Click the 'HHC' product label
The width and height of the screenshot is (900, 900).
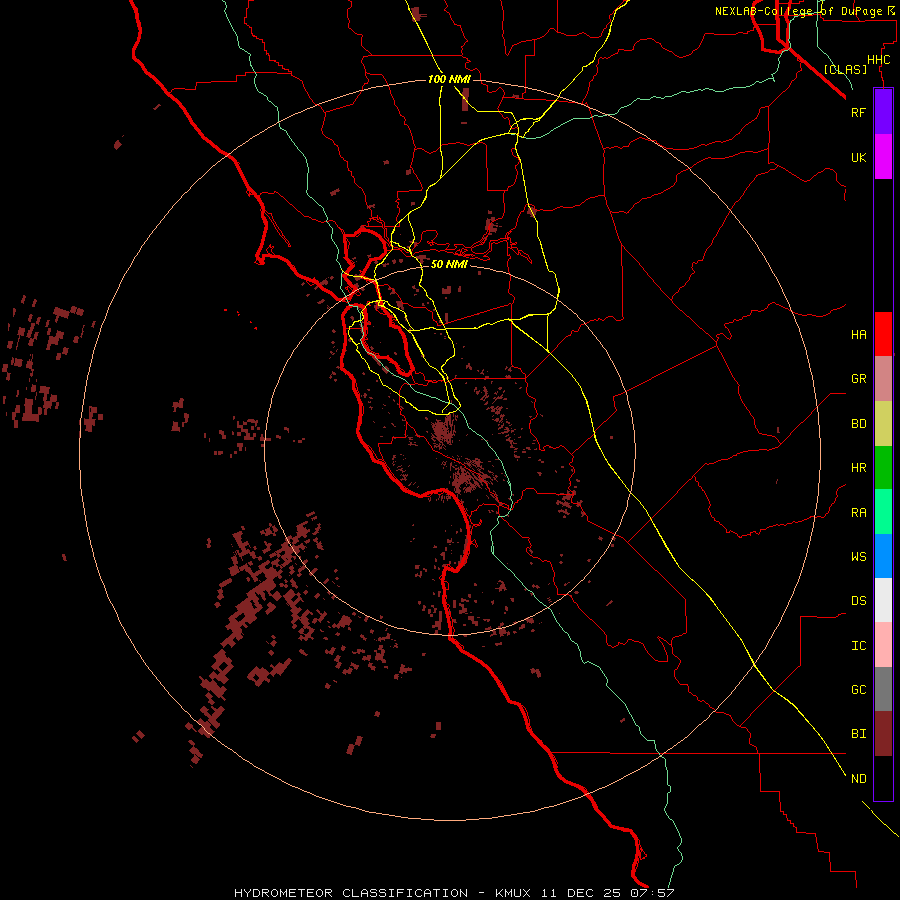coord(879,60)
